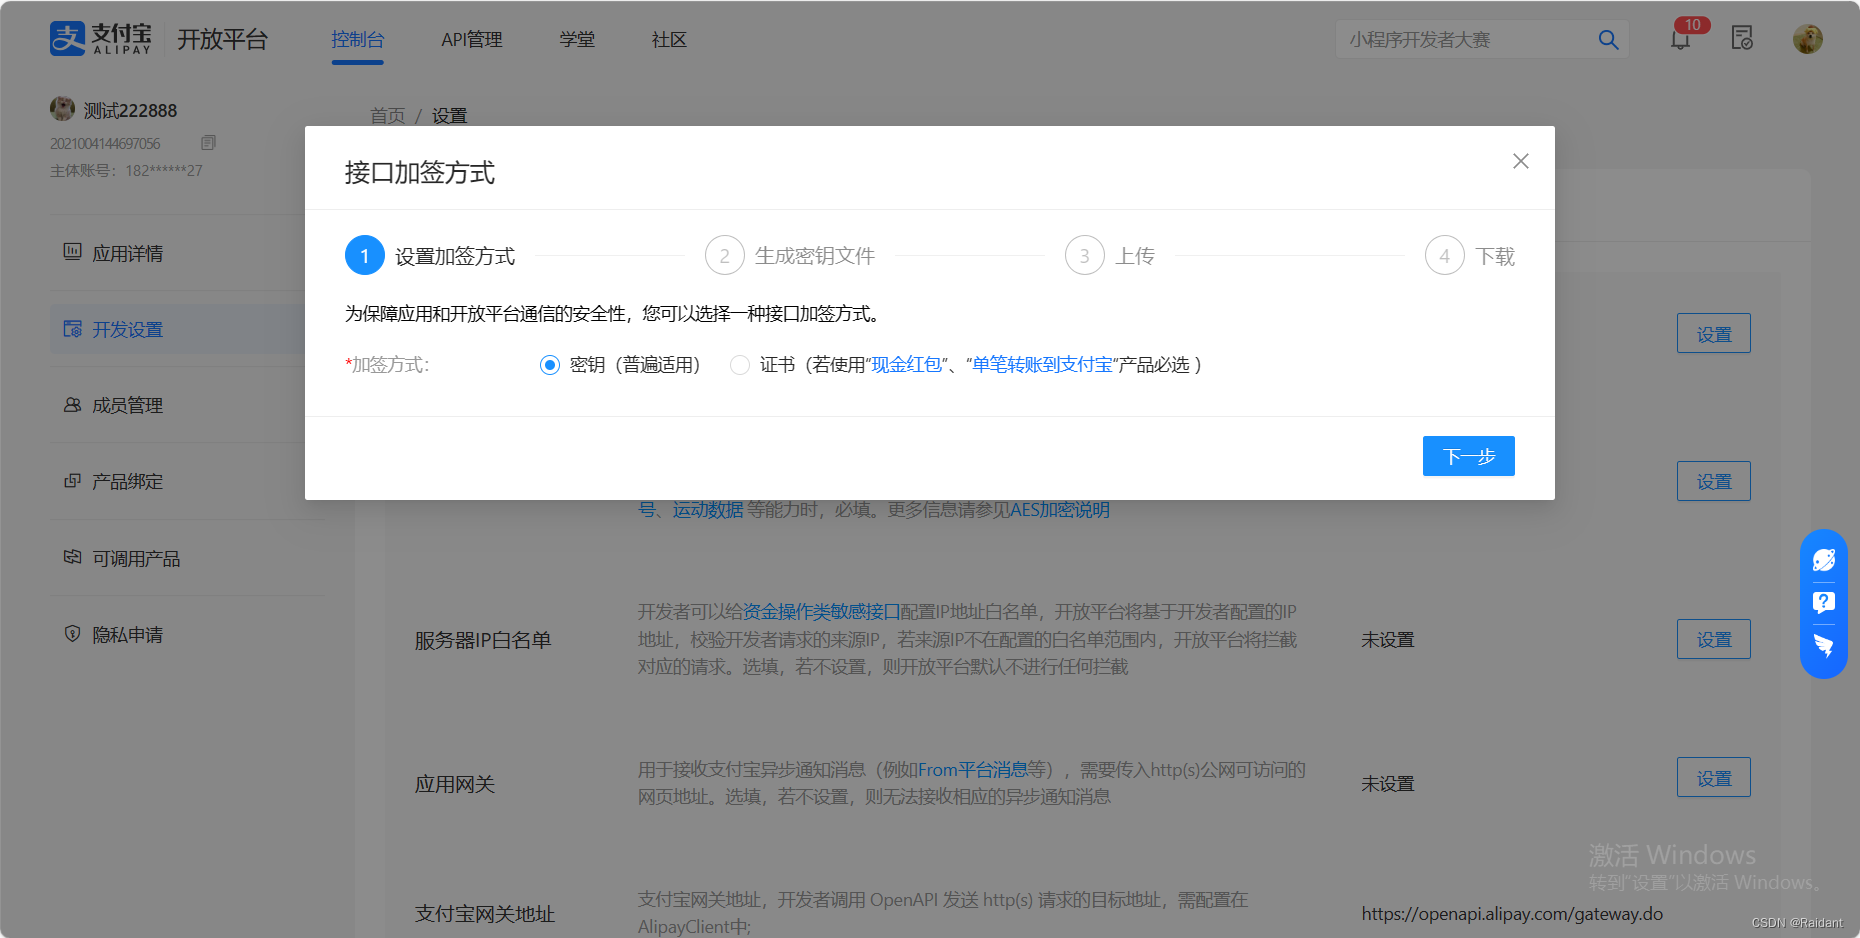
Task: Open the user avatar in top right
Action: 1808,39
